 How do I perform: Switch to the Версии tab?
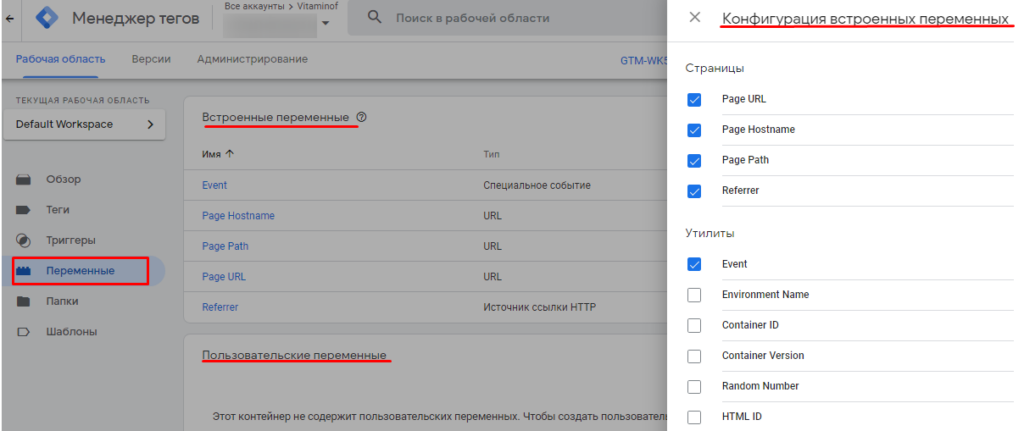150,59
